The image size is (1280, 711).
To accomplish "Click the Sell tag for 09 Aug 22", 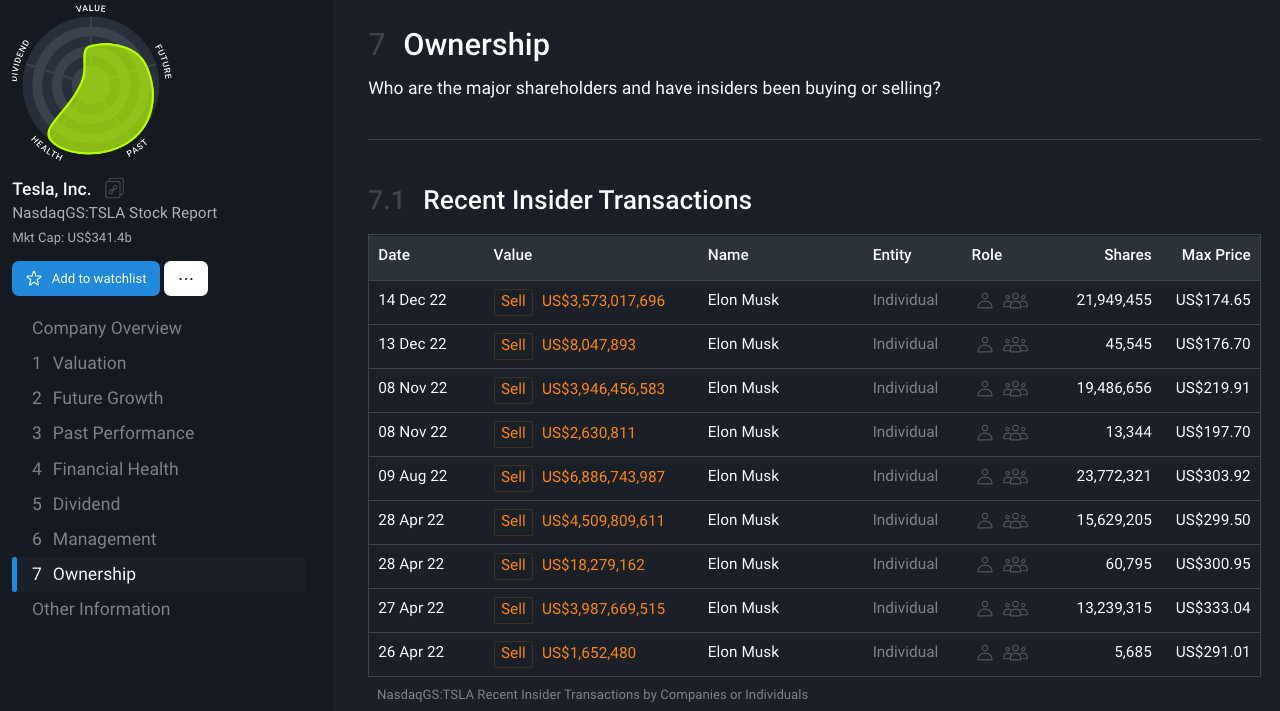I will [513, 477].
